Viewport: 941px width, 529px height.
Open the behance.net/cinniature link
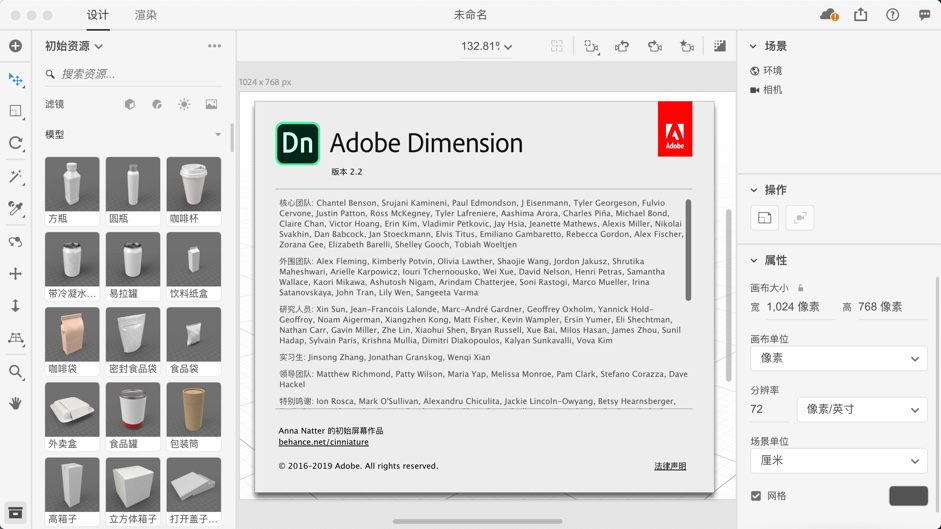click(323, 442)
